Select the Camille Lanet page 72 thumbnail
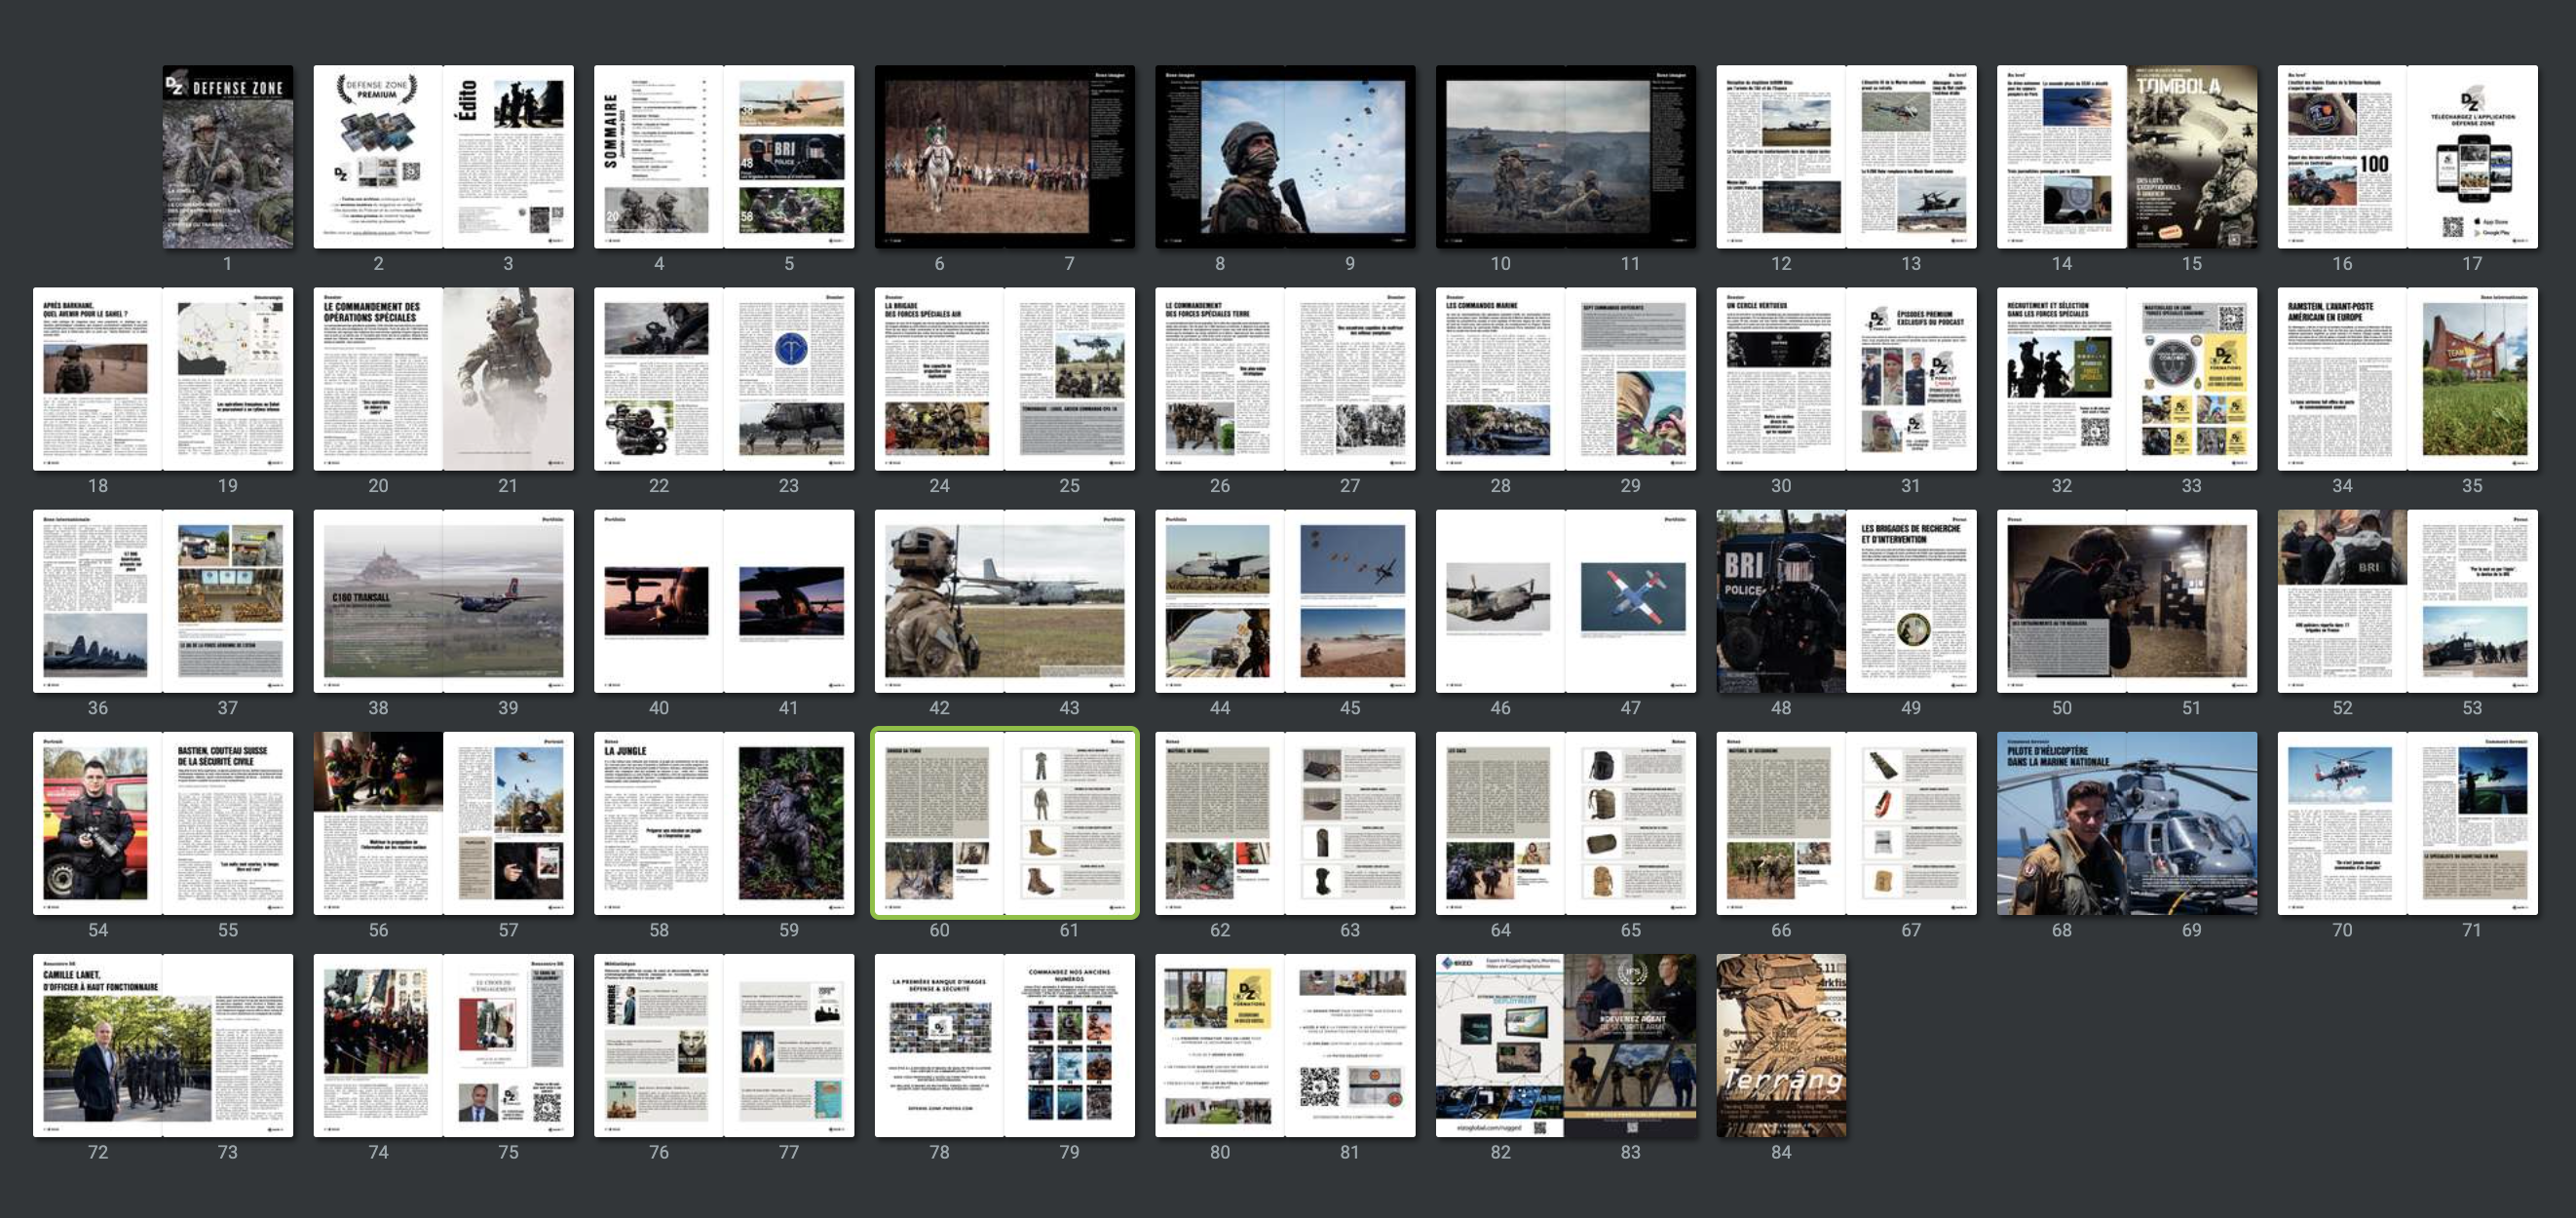This screenshot has height=1218, width=2576. (x=97, y=1045)
